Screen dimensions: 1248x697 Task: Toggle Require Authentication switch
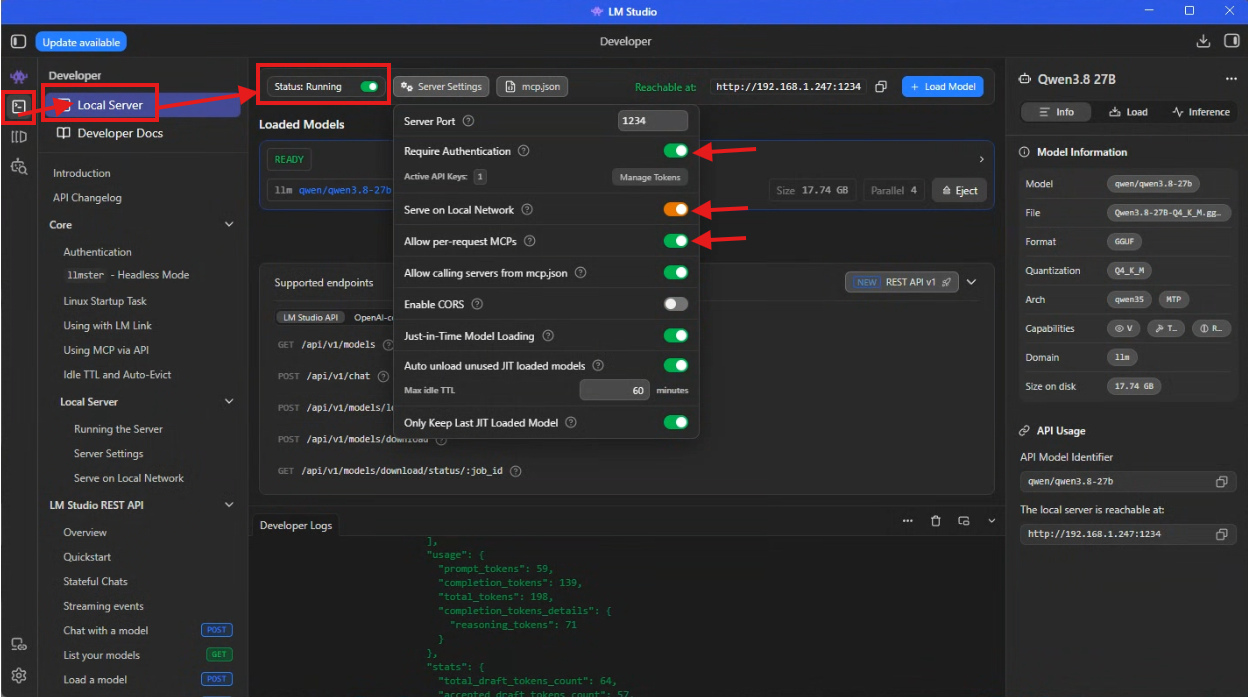[x=676, y=151]
